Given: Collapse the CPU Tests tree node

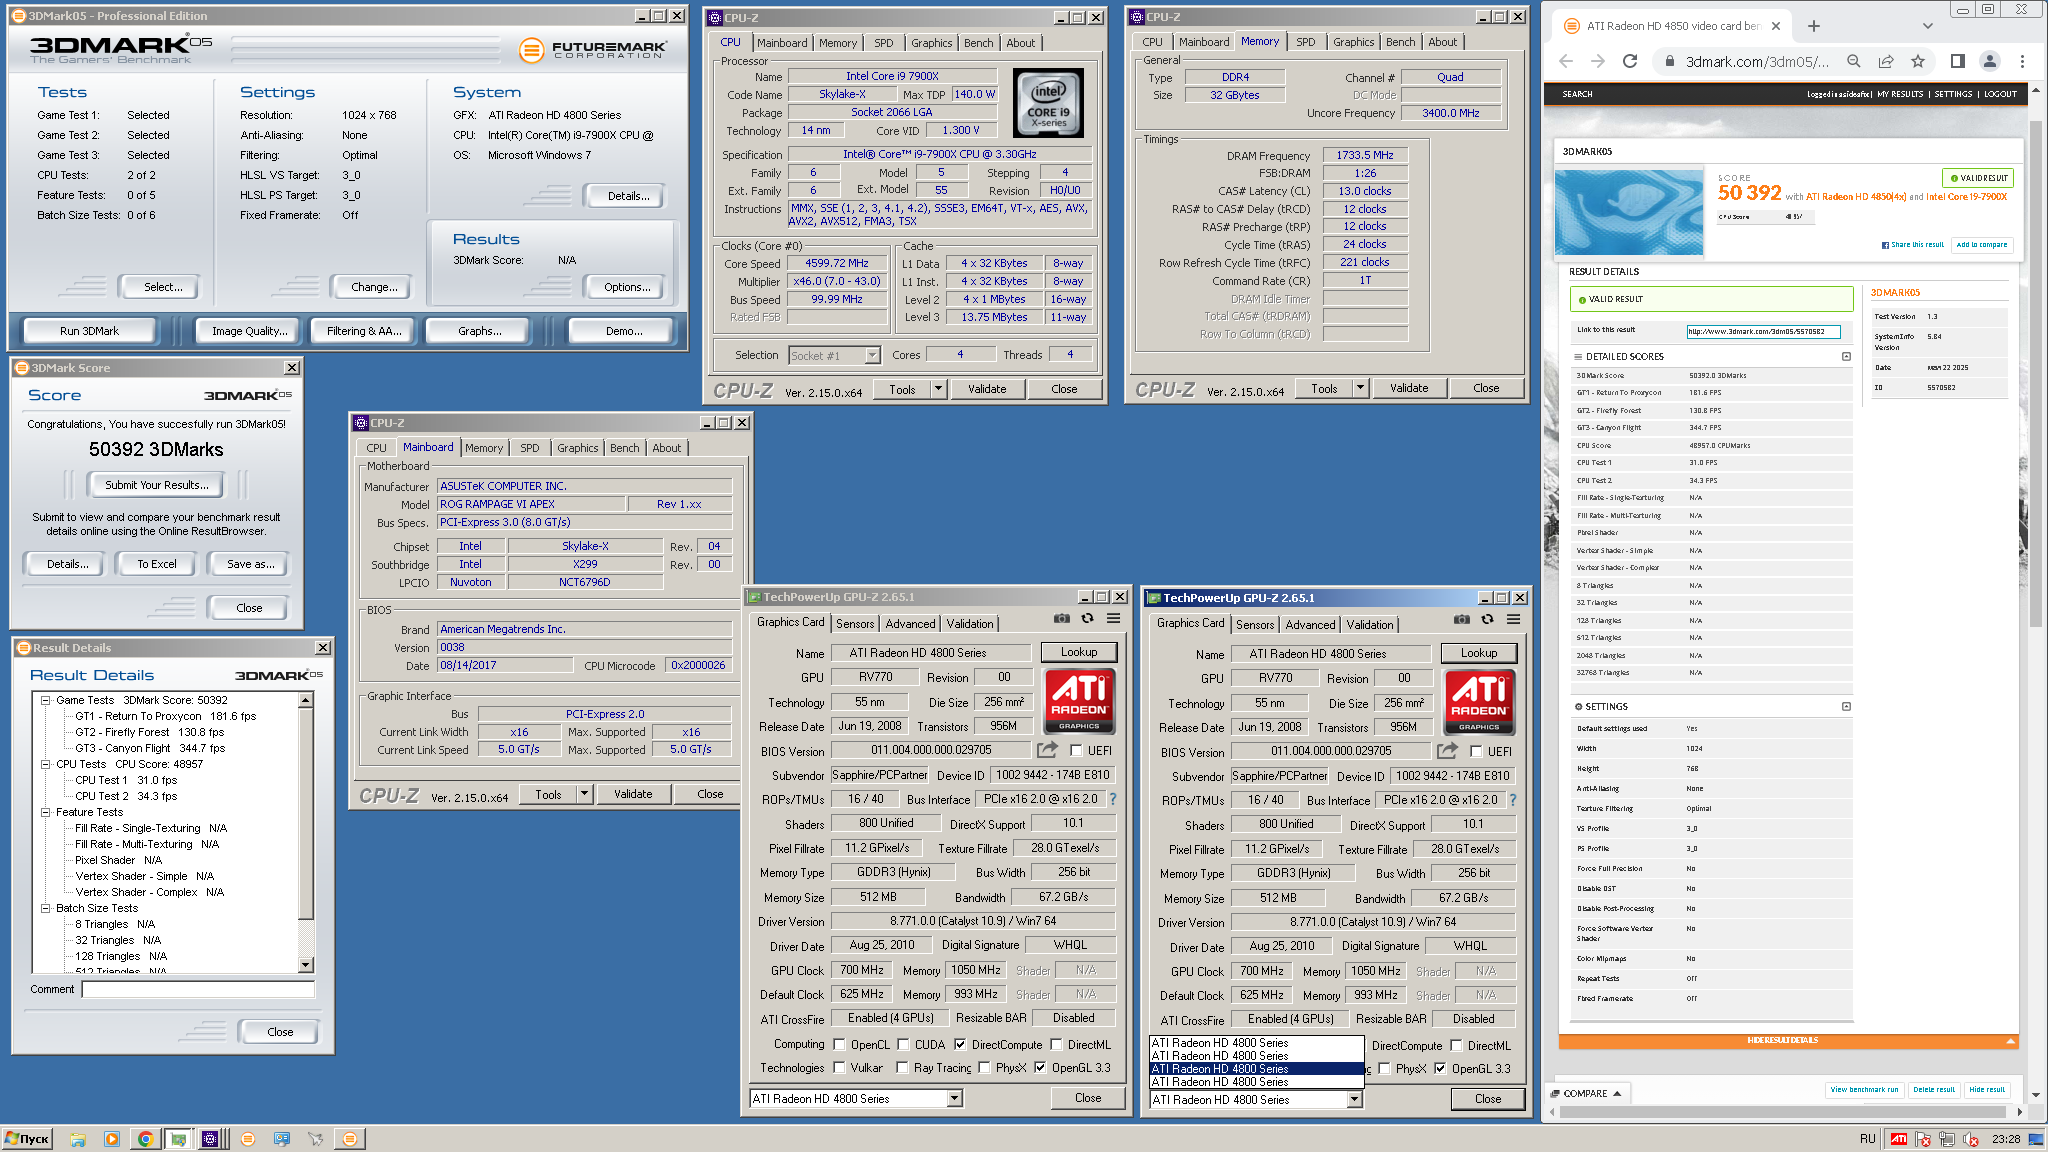Looking at the screenshot, I should pyautogui.click(x=45, y=764).
